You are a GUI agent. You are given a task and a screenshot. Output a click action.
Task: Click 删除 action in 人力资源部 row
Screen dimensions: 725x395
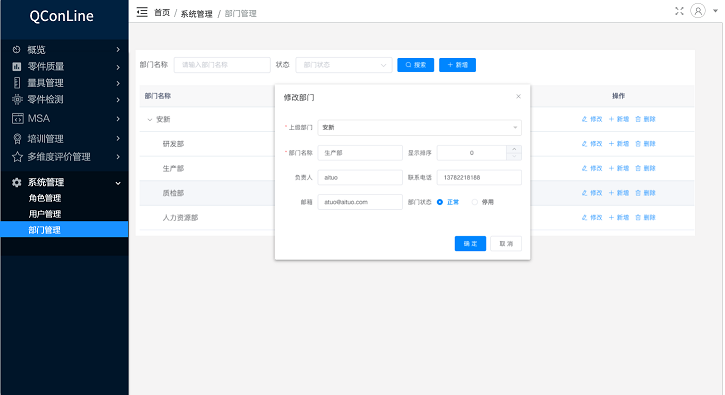(645, 217)
